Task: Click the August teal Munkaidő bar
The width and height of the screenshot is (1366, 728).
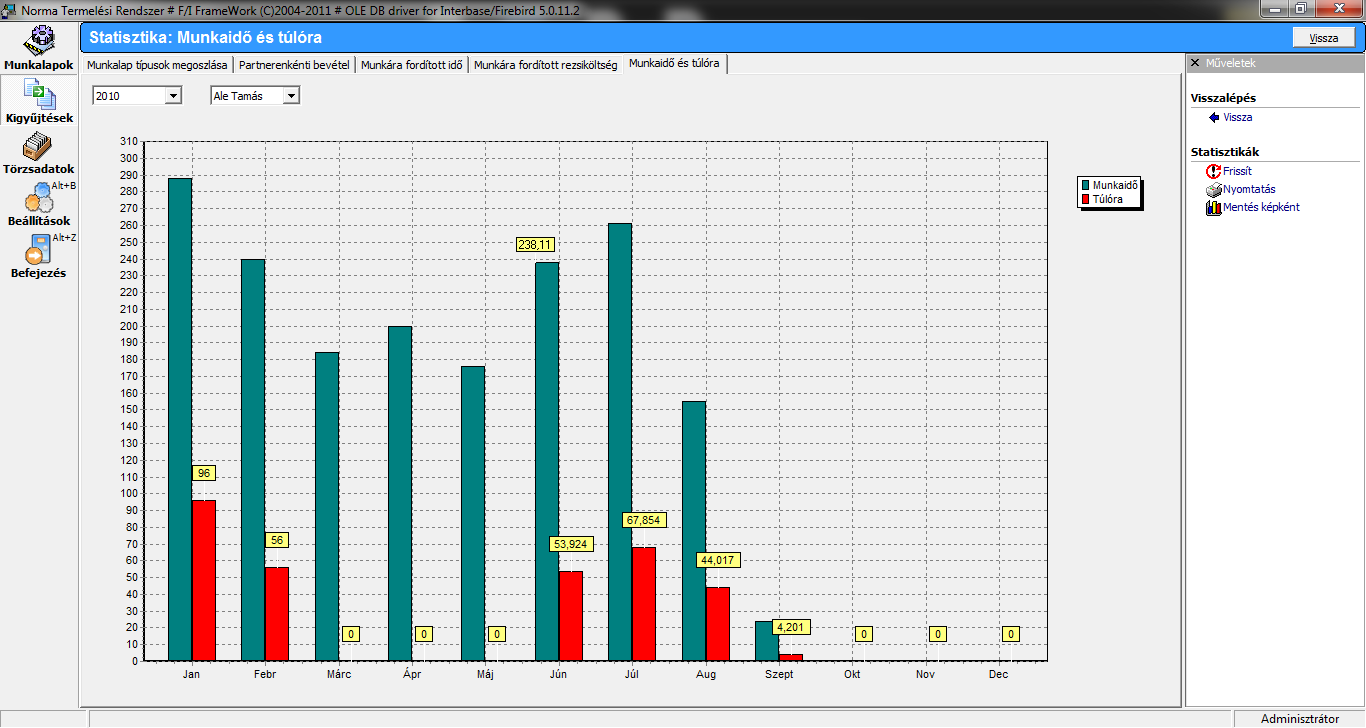Action: (x=694, y=531)
